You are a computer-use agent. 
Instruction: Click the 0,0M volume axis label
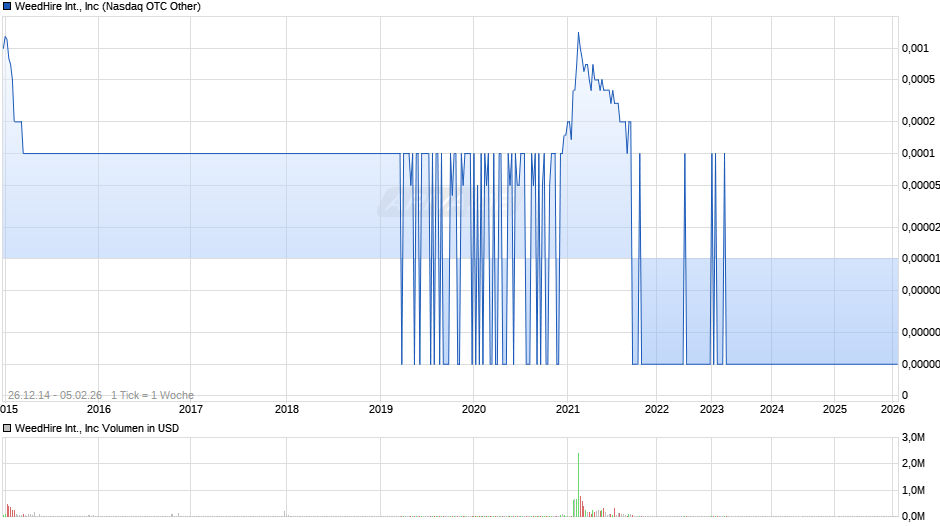pos(913,516)
